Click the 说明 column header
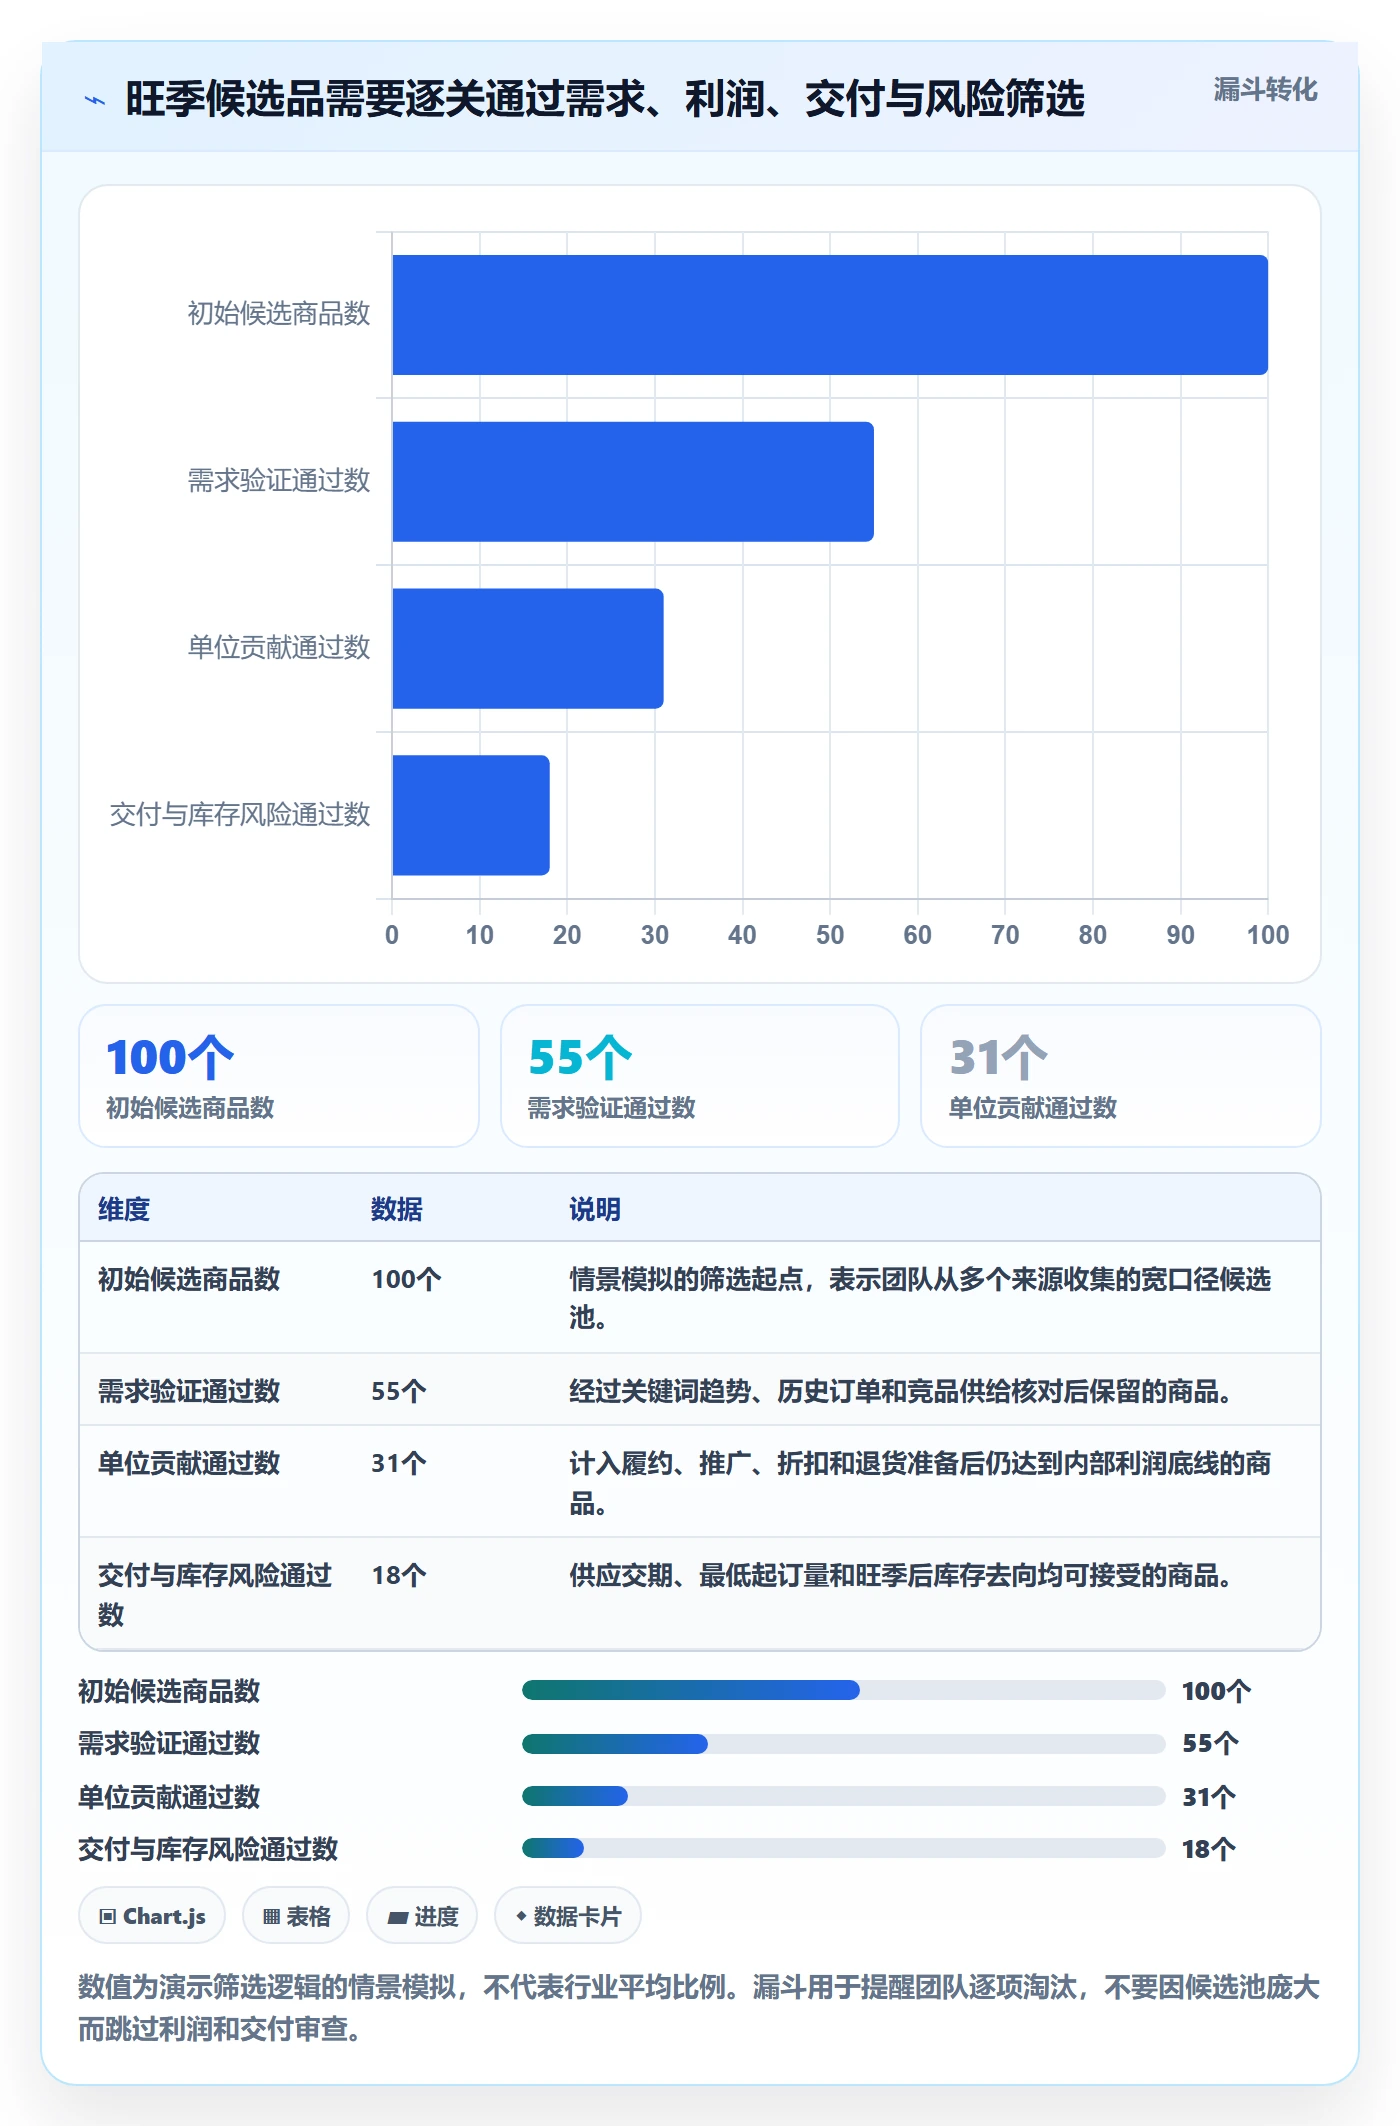This screenshot has width=1400, height=2126. pos(595,1209)
